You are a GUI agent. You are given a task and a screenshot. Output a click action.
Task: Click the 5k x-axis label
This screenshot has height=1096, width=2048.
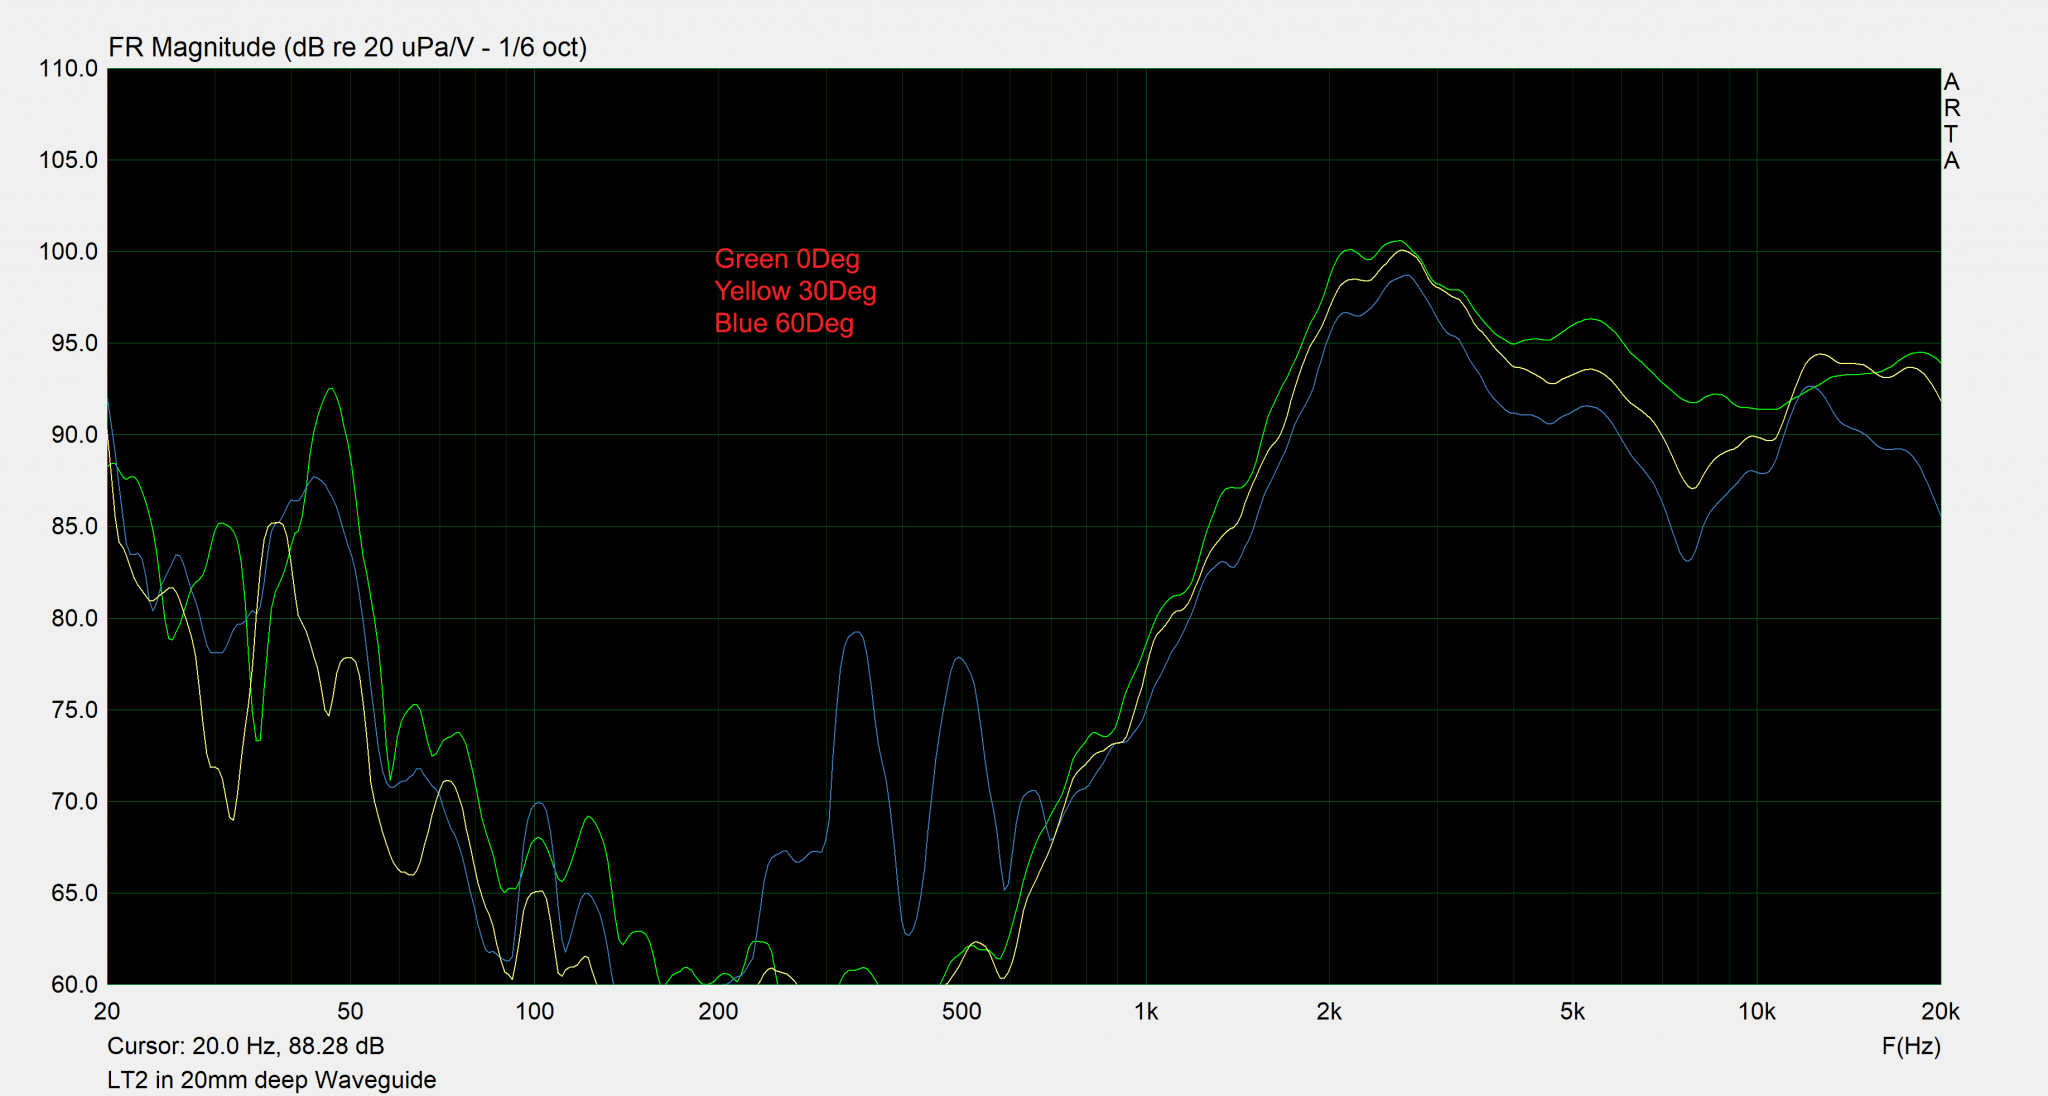1572,1012
